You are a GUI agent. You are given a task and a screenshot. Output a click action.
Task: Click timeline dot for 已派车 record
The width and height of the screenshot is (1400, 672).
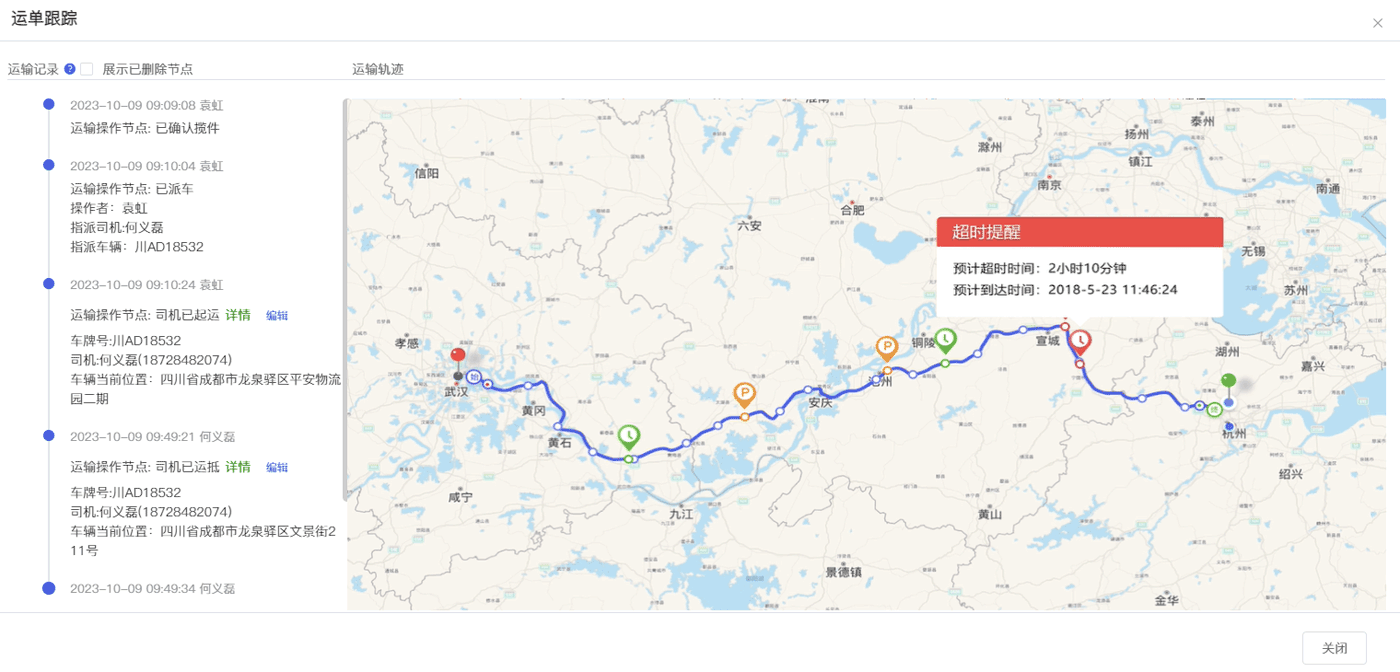click(48, 165)
